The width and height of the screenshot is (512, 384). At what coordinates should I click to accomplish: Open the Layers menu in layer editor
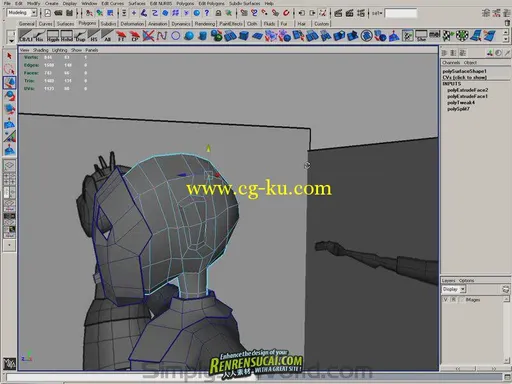(x=448, y=281)
